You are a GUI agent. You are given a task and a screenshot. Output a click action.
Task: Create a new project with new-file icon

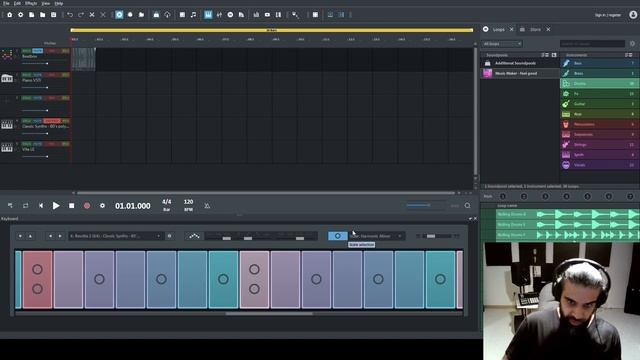coord(31,15)
